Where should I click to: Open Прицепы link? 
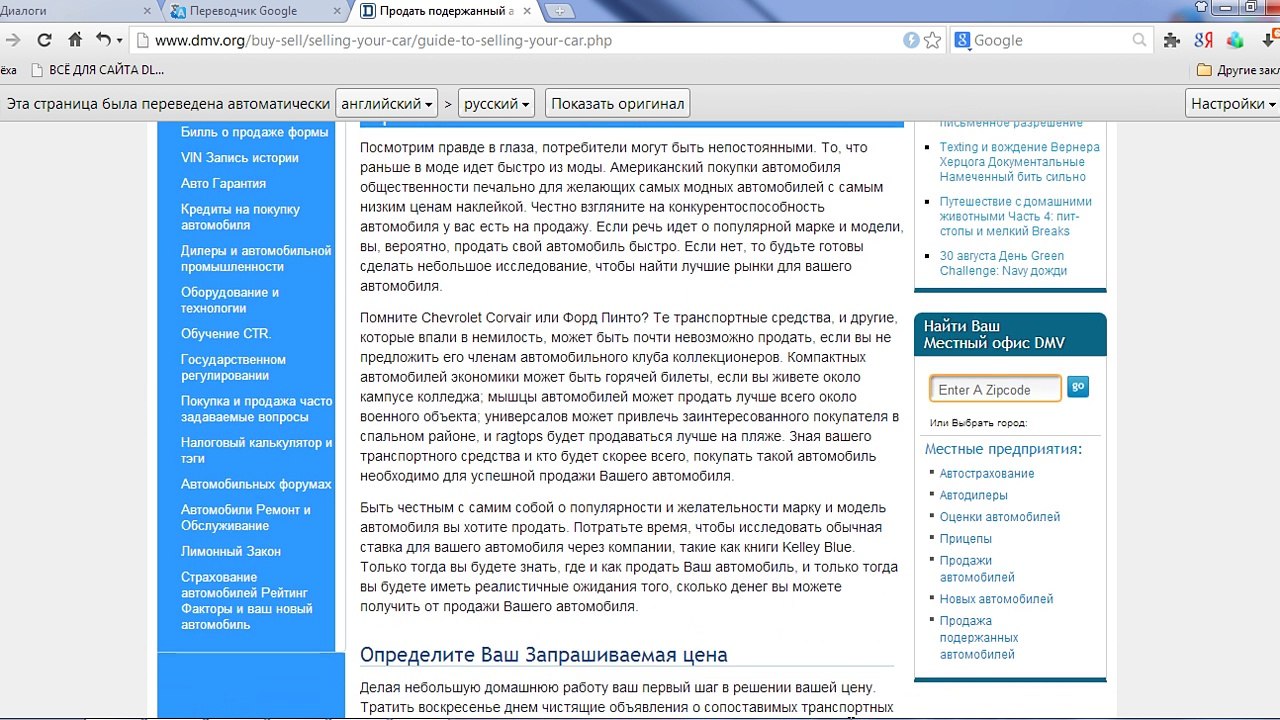pos(965,539)
